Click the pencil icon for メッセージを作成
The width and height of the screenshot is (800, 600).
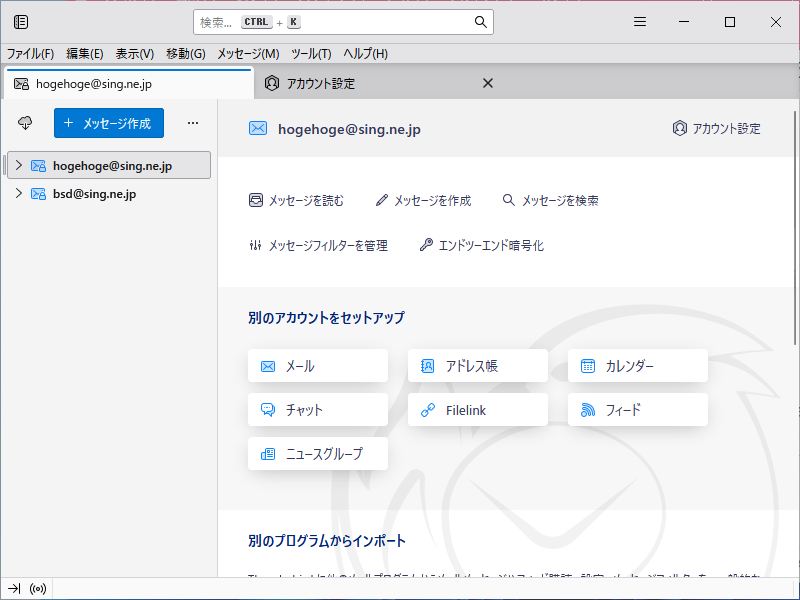[x=382, y=200]
